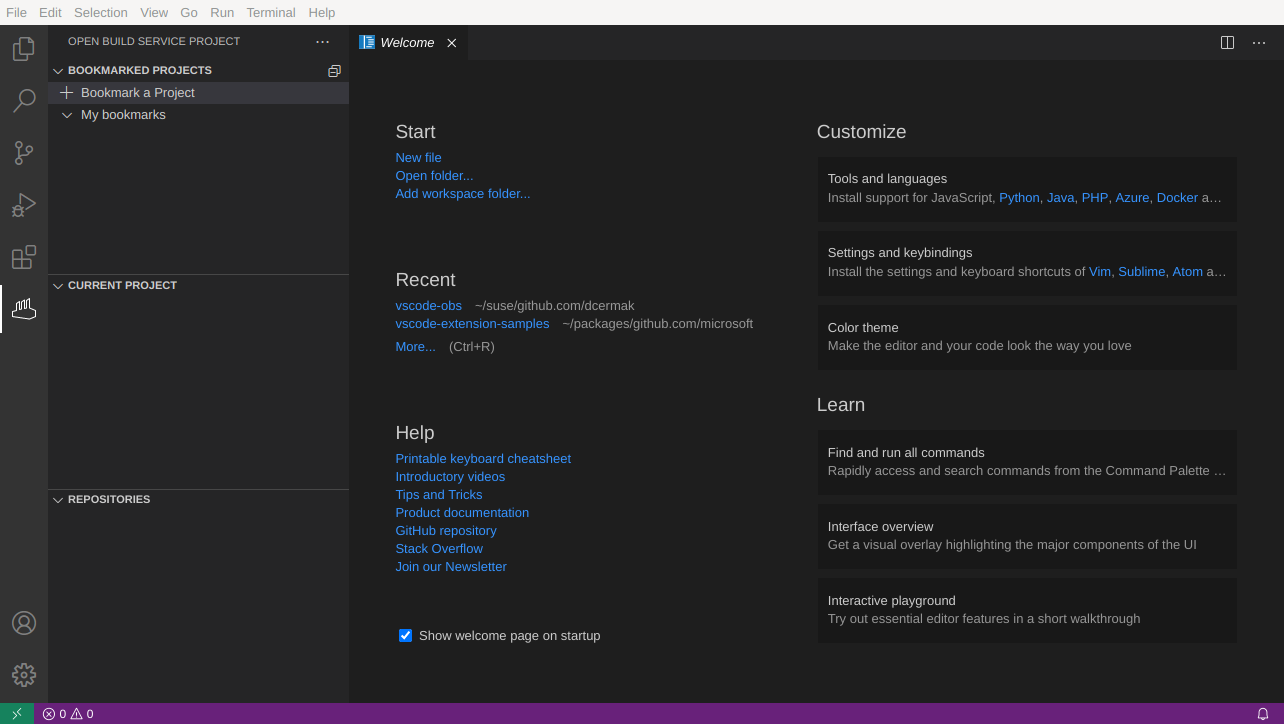
Task: Open the Go menu
Action: pos(189,12)
